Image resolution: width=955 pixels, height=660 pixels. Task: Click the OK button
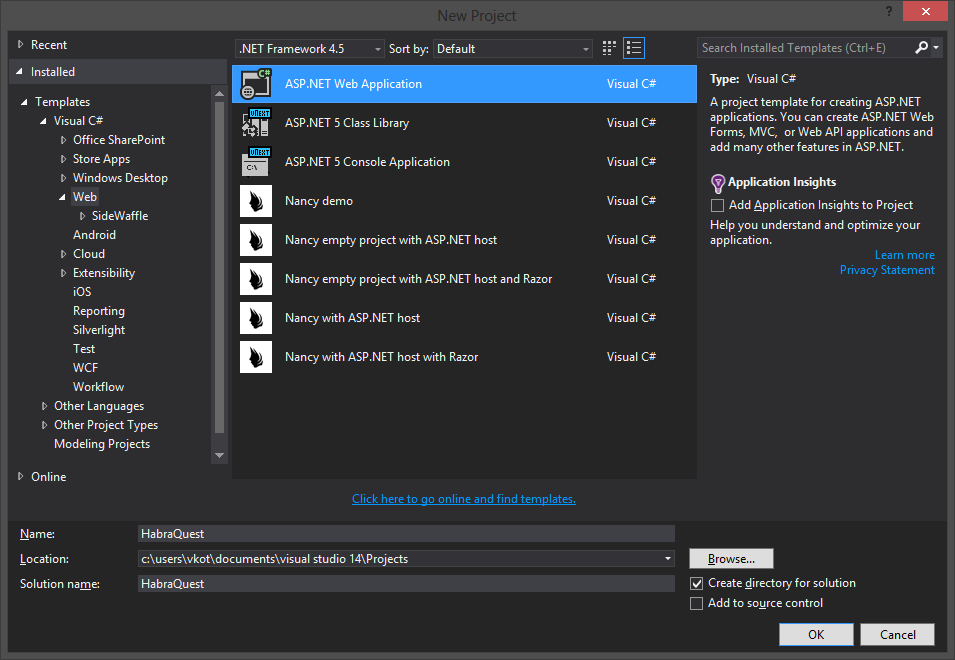click(x=816, y=634)
